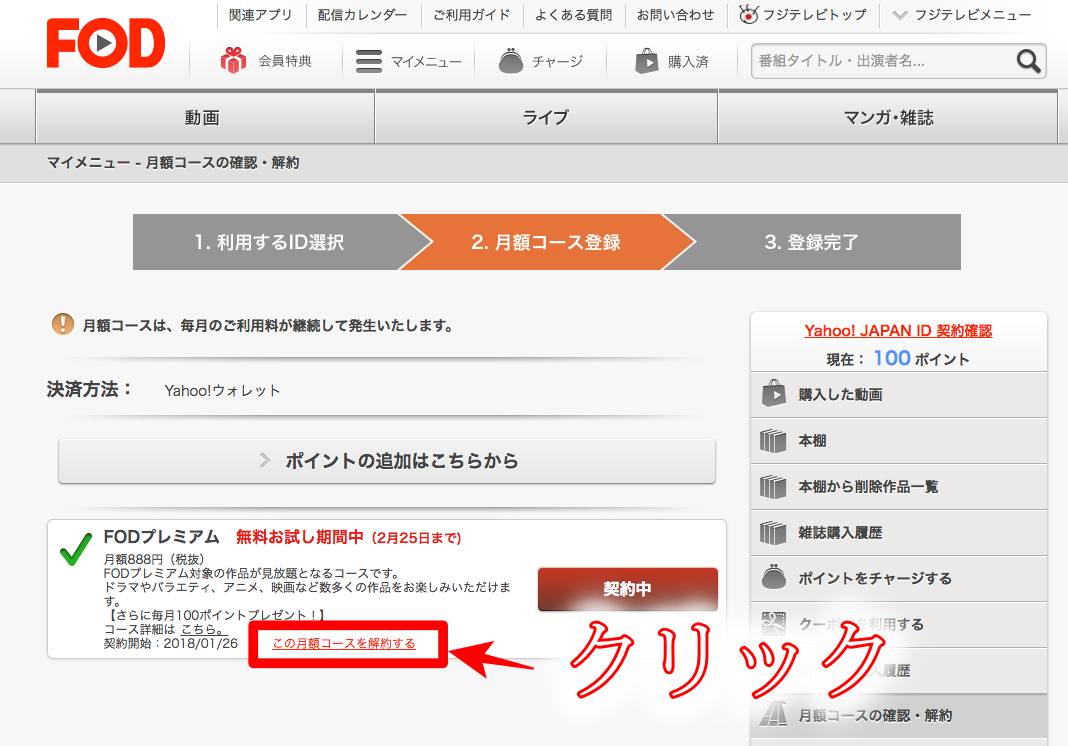
Task: Click the FOD logo
Action: [106, 43]
